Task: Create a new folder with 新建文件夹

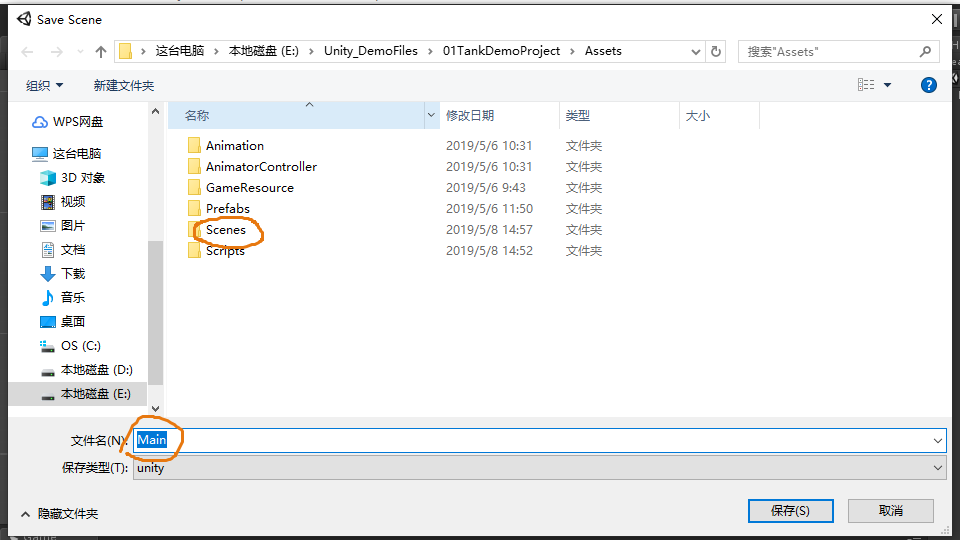Action: (x=124, y=86)
